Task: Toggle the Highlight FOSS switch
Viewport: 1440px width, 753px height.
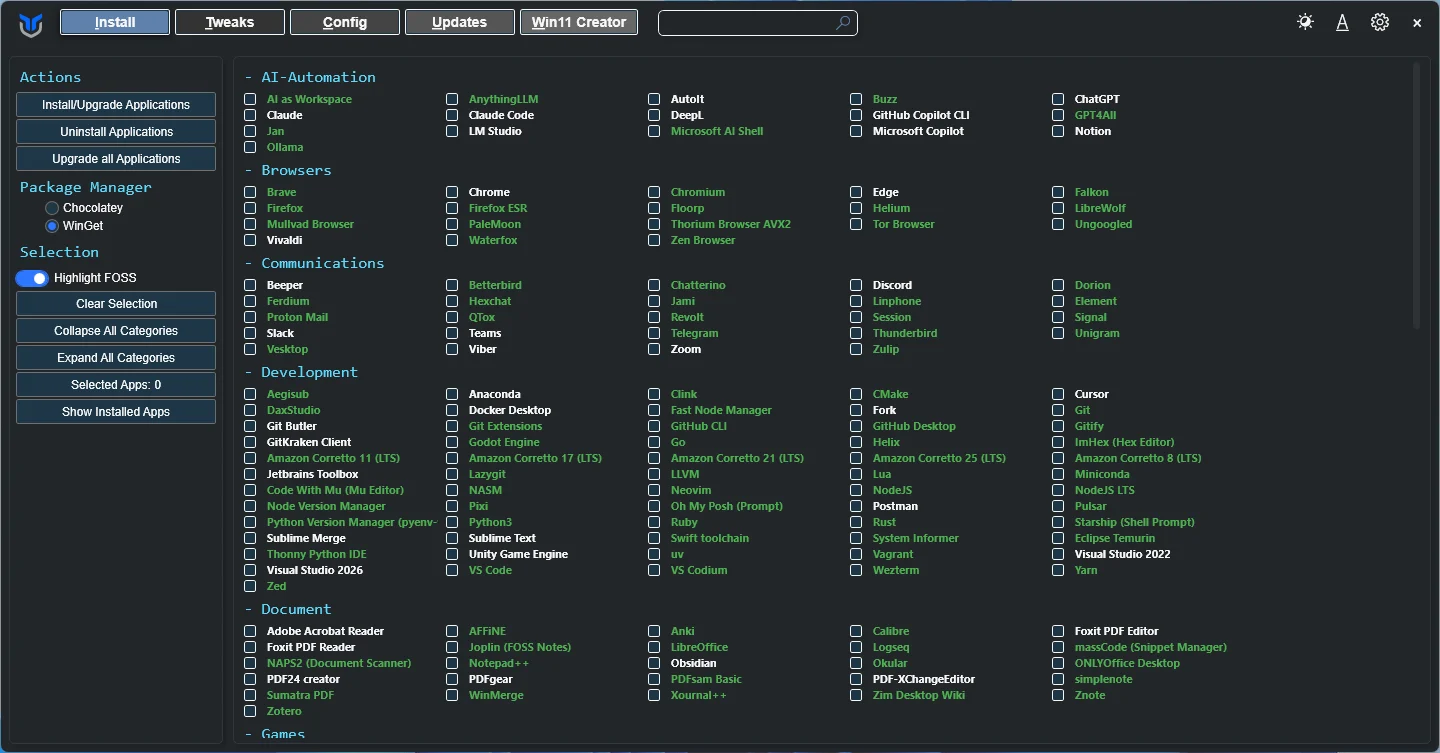Action: coord(32,278)
